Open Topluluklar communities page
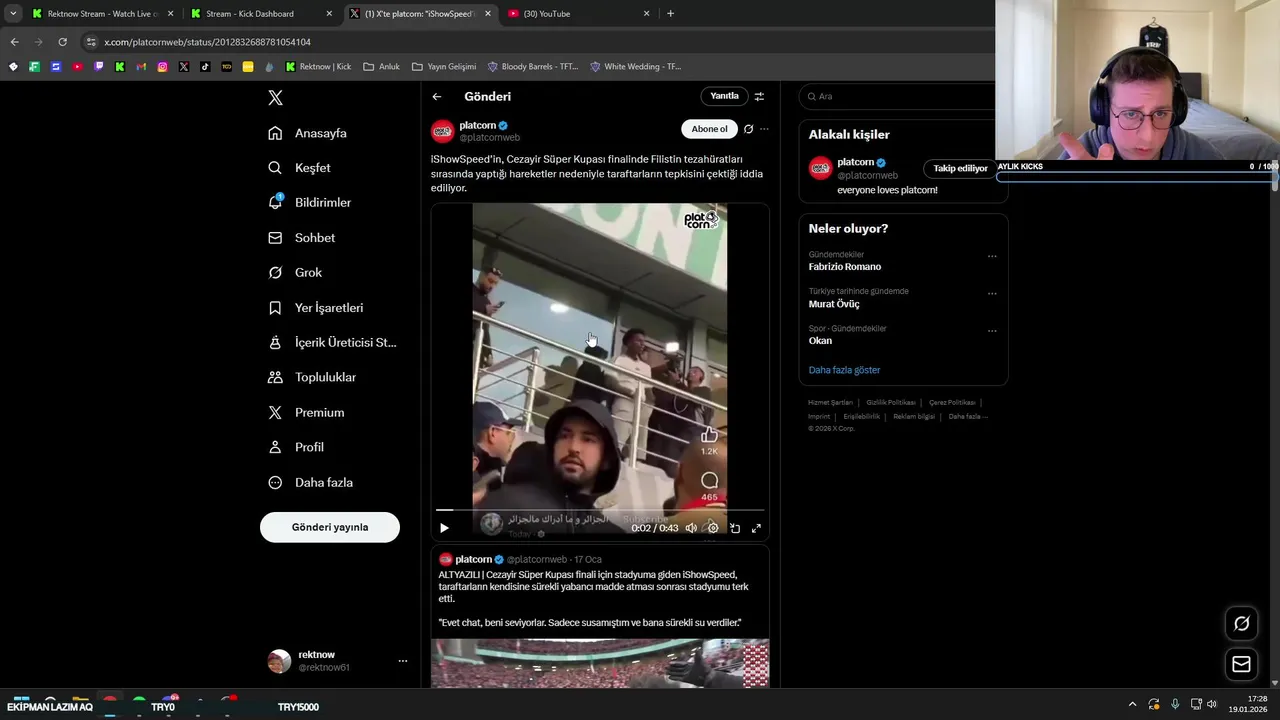Screen dimensions: 1280x720 click(x=313, y=377)
